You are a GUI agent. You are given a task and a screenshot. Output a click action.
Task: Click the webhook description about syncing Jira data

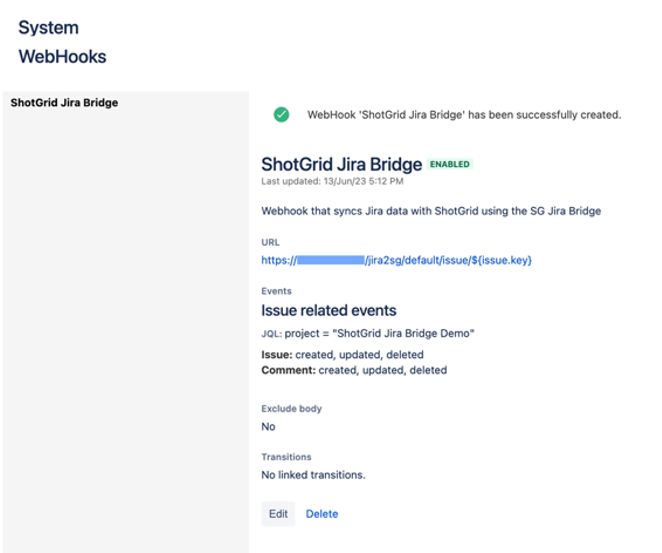click(x=431, y=211)
